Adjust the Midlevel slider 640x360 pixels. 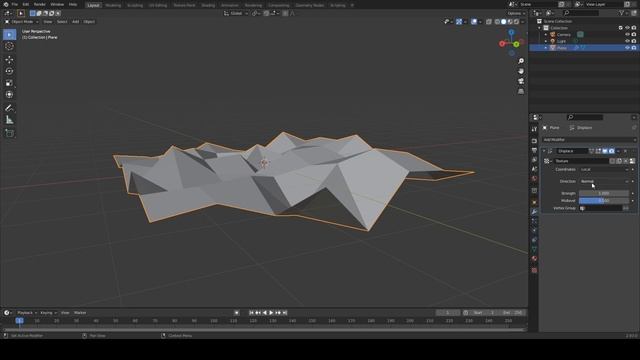coord(604,201)
